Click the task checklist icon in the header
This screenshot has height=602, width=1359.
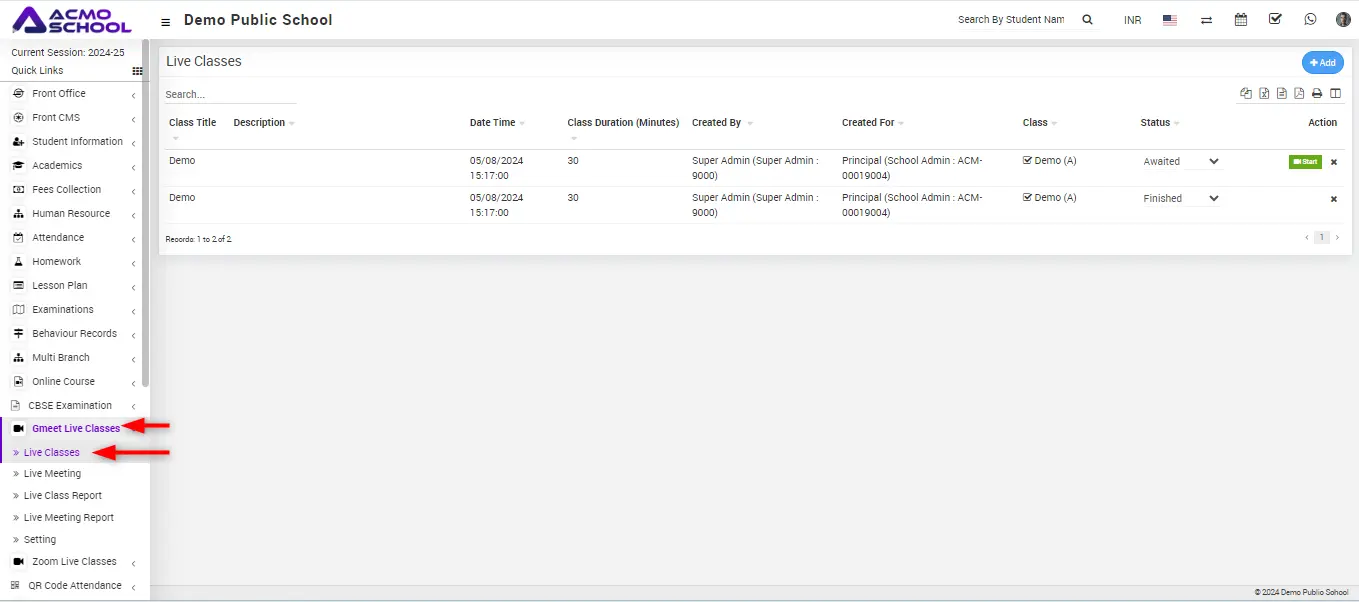1275,19
